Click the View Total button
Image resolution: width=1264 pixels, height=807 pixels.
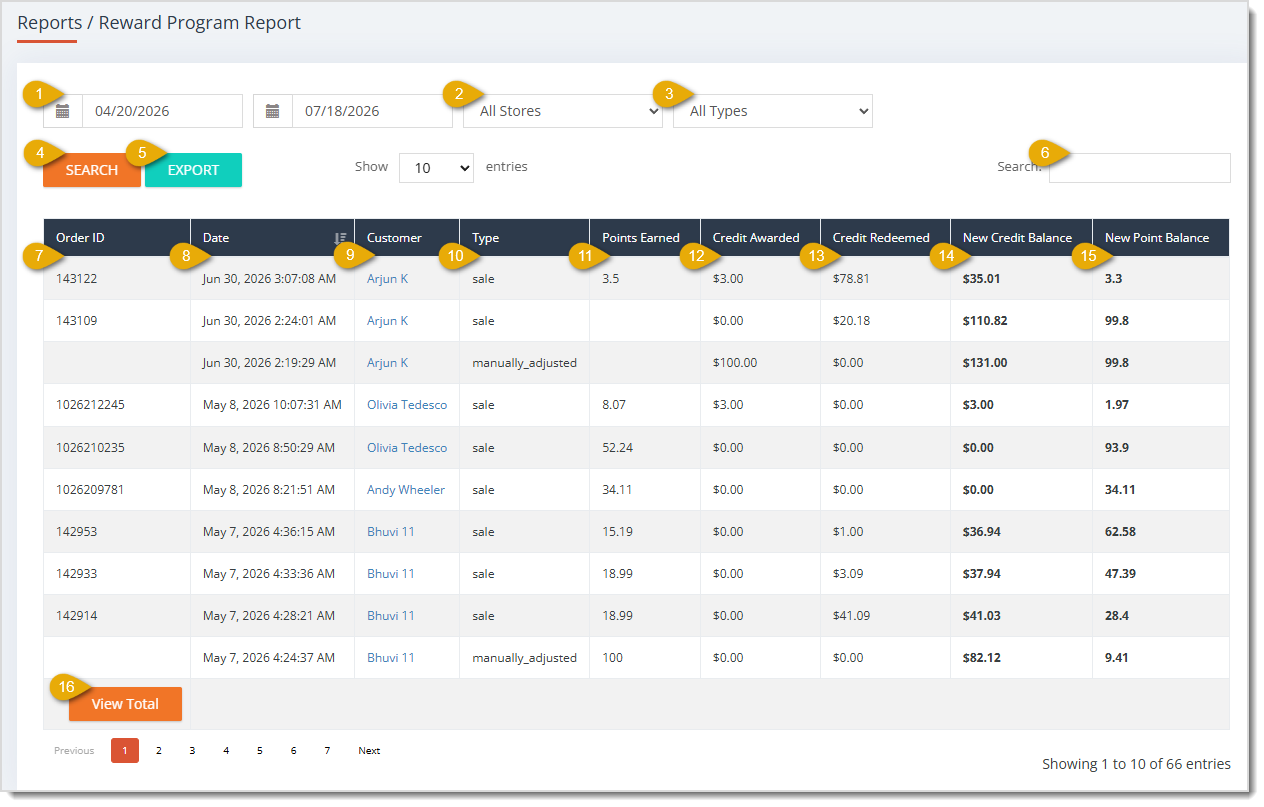pos(125,704)
